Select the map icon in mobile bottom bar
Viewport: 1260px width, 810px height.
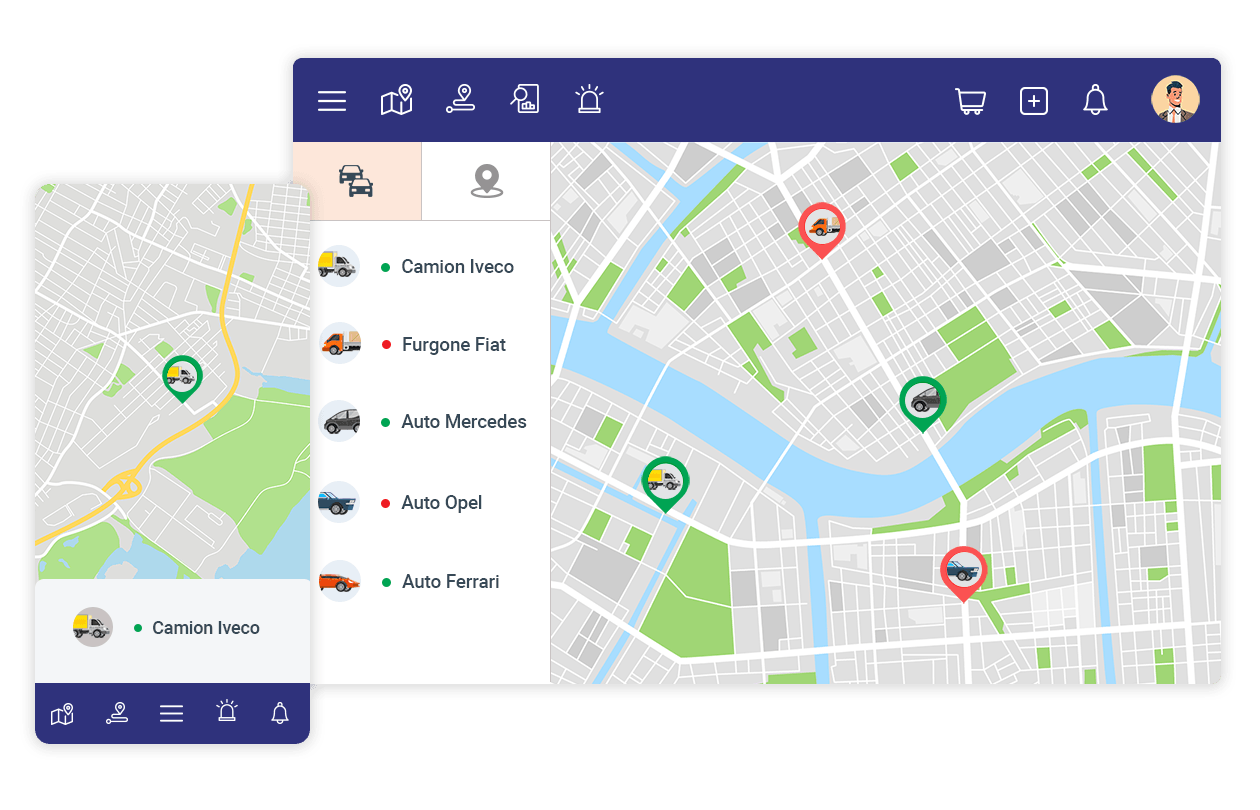62,713
